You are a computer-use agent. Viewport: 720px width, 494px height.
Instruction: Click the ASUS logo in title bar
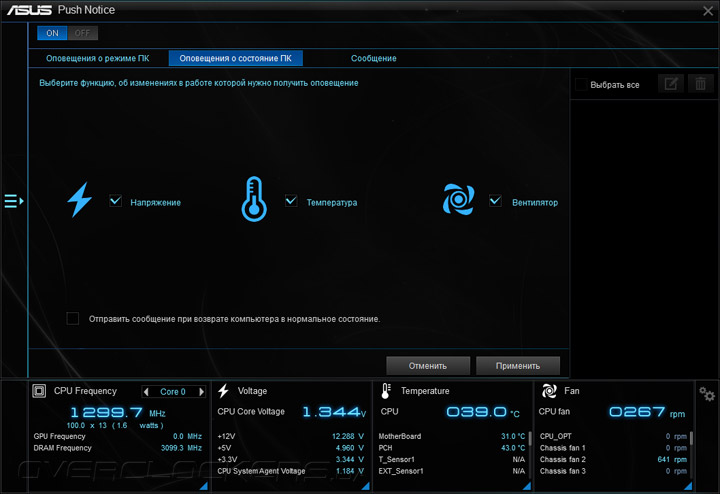point(29,10)
